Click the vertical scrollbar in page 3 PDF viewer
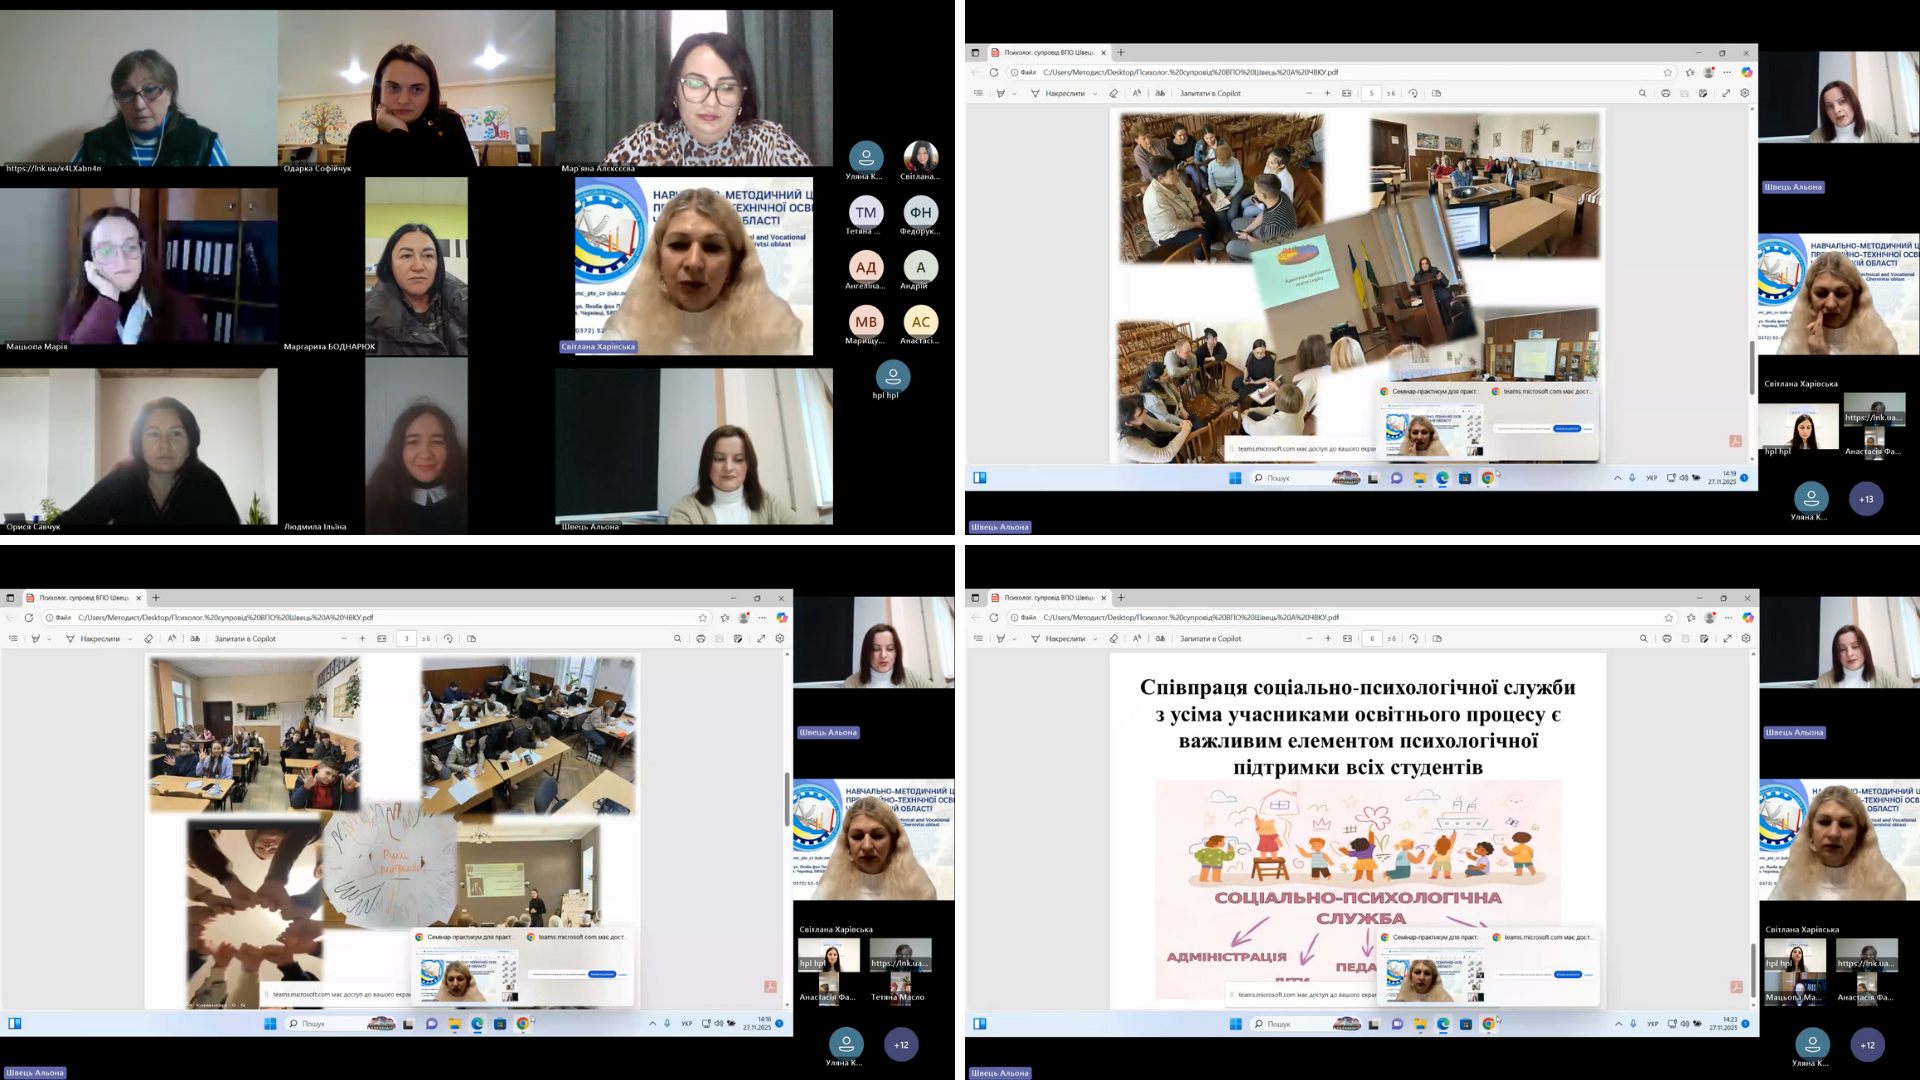Image resolution: width=1920 pixels, height=1080 pixels. 787,800
